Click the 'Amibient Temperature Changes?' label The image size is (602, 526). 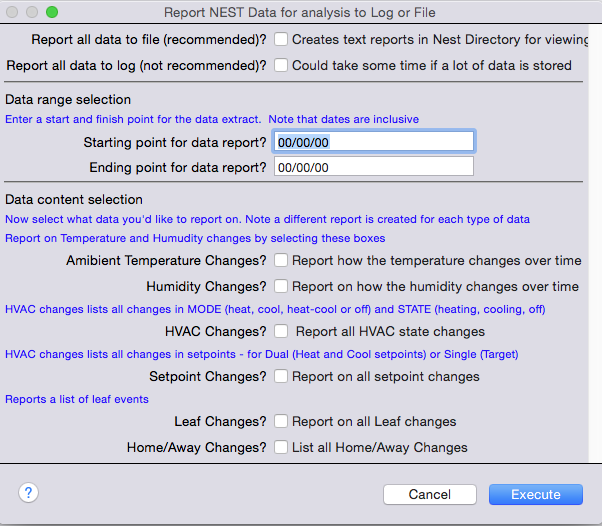click(x=166, y=261)
